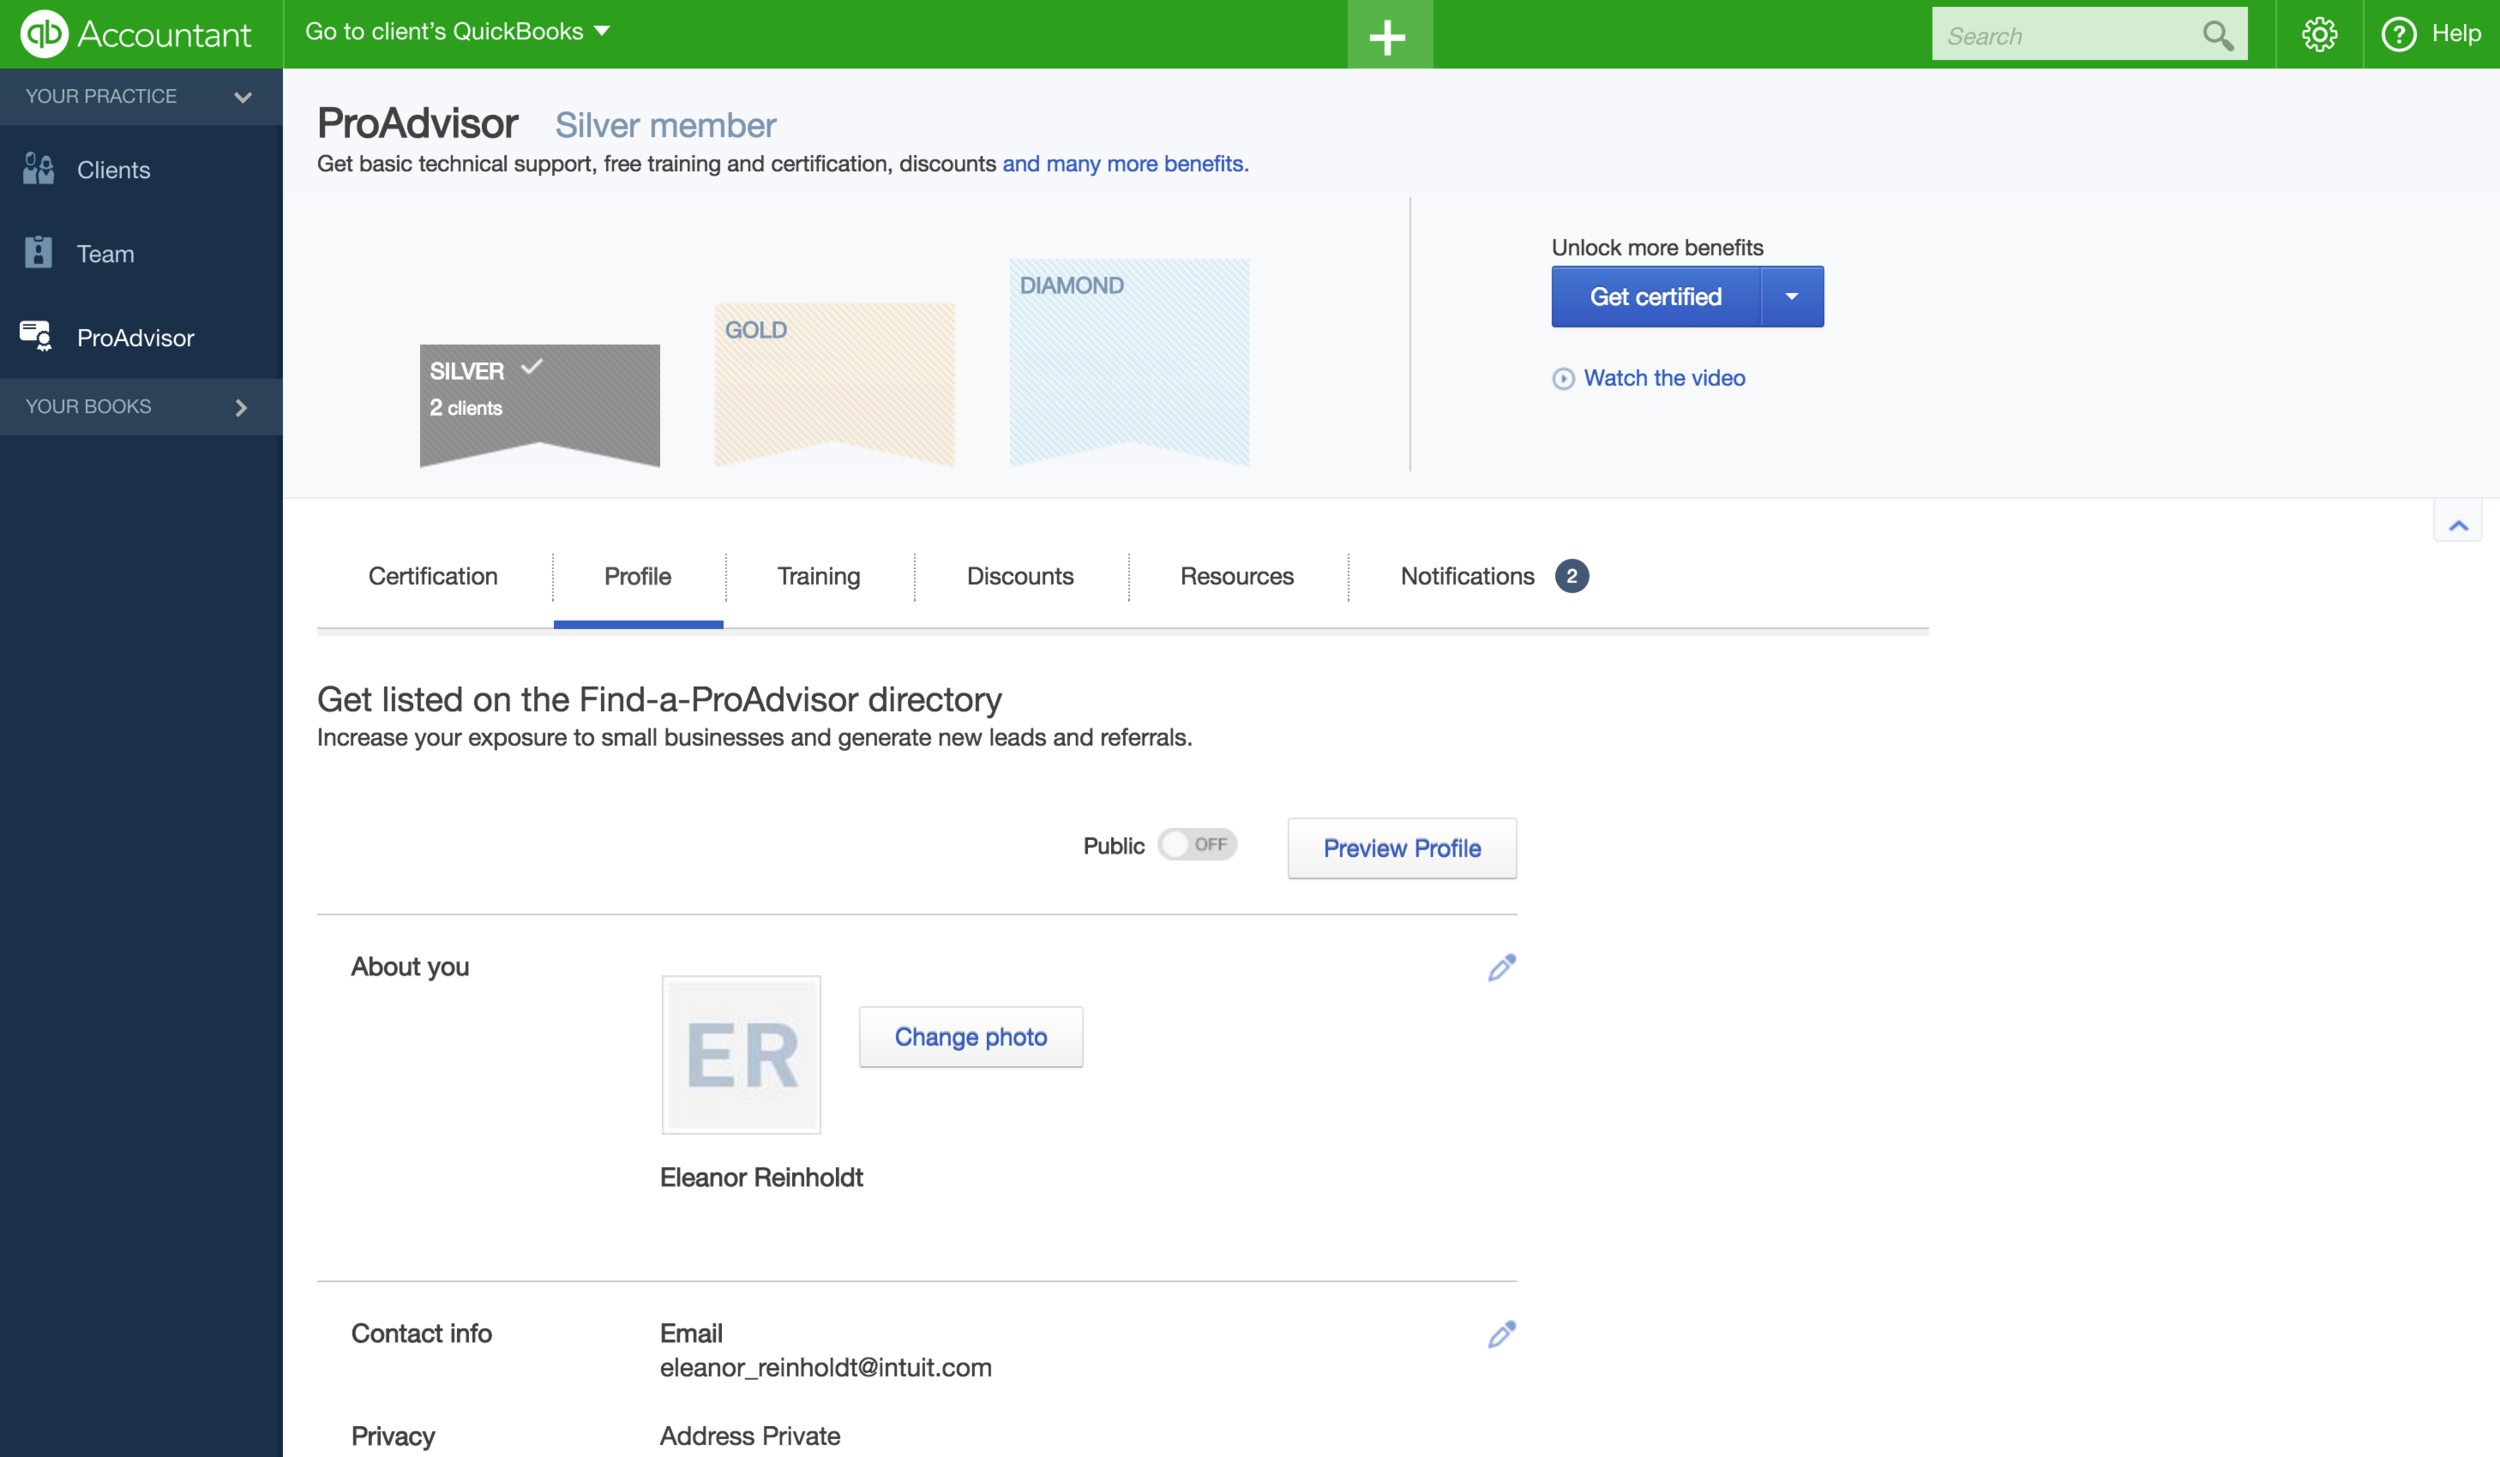Screen dimensions: 2500x1457
Task: Click the Preview Profile button
Action: click(x=1402, y=848)
